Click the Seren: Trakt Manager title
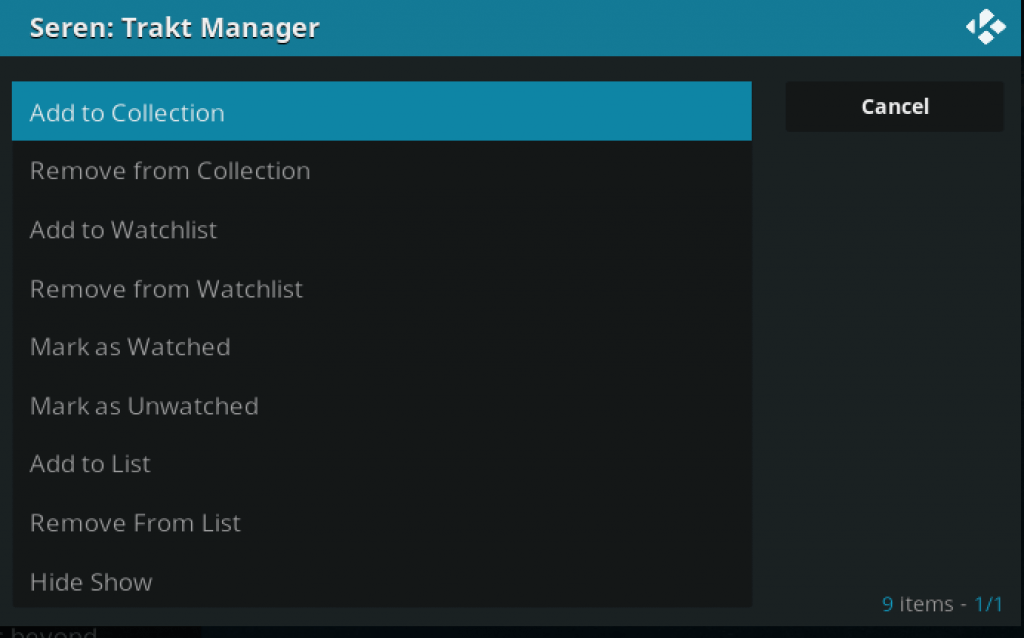The image size is (1024, 638). pos(174,27)
